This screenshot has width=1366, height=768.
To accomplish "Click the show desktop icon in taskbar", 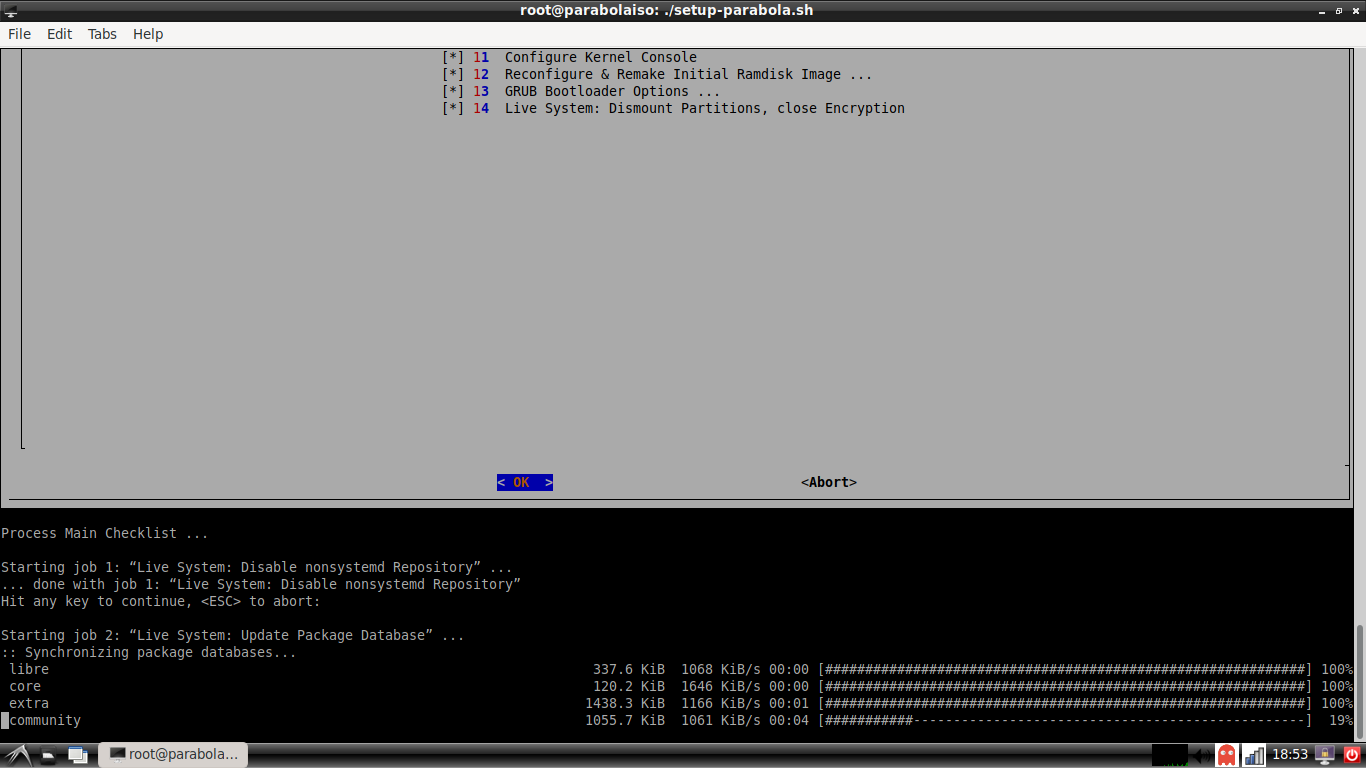I will tap(77, 754).
